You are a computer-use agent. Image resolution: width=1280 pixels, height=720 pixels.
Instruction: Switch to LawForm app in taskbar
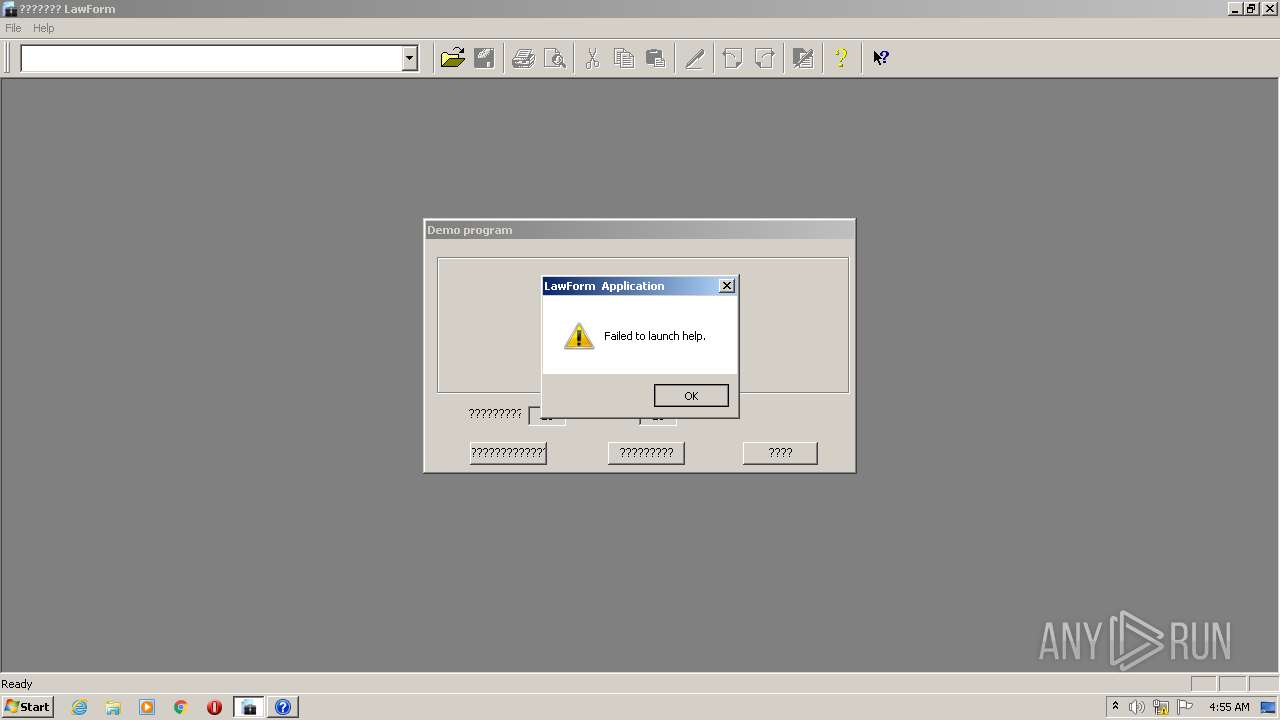(x=249, y=707)
